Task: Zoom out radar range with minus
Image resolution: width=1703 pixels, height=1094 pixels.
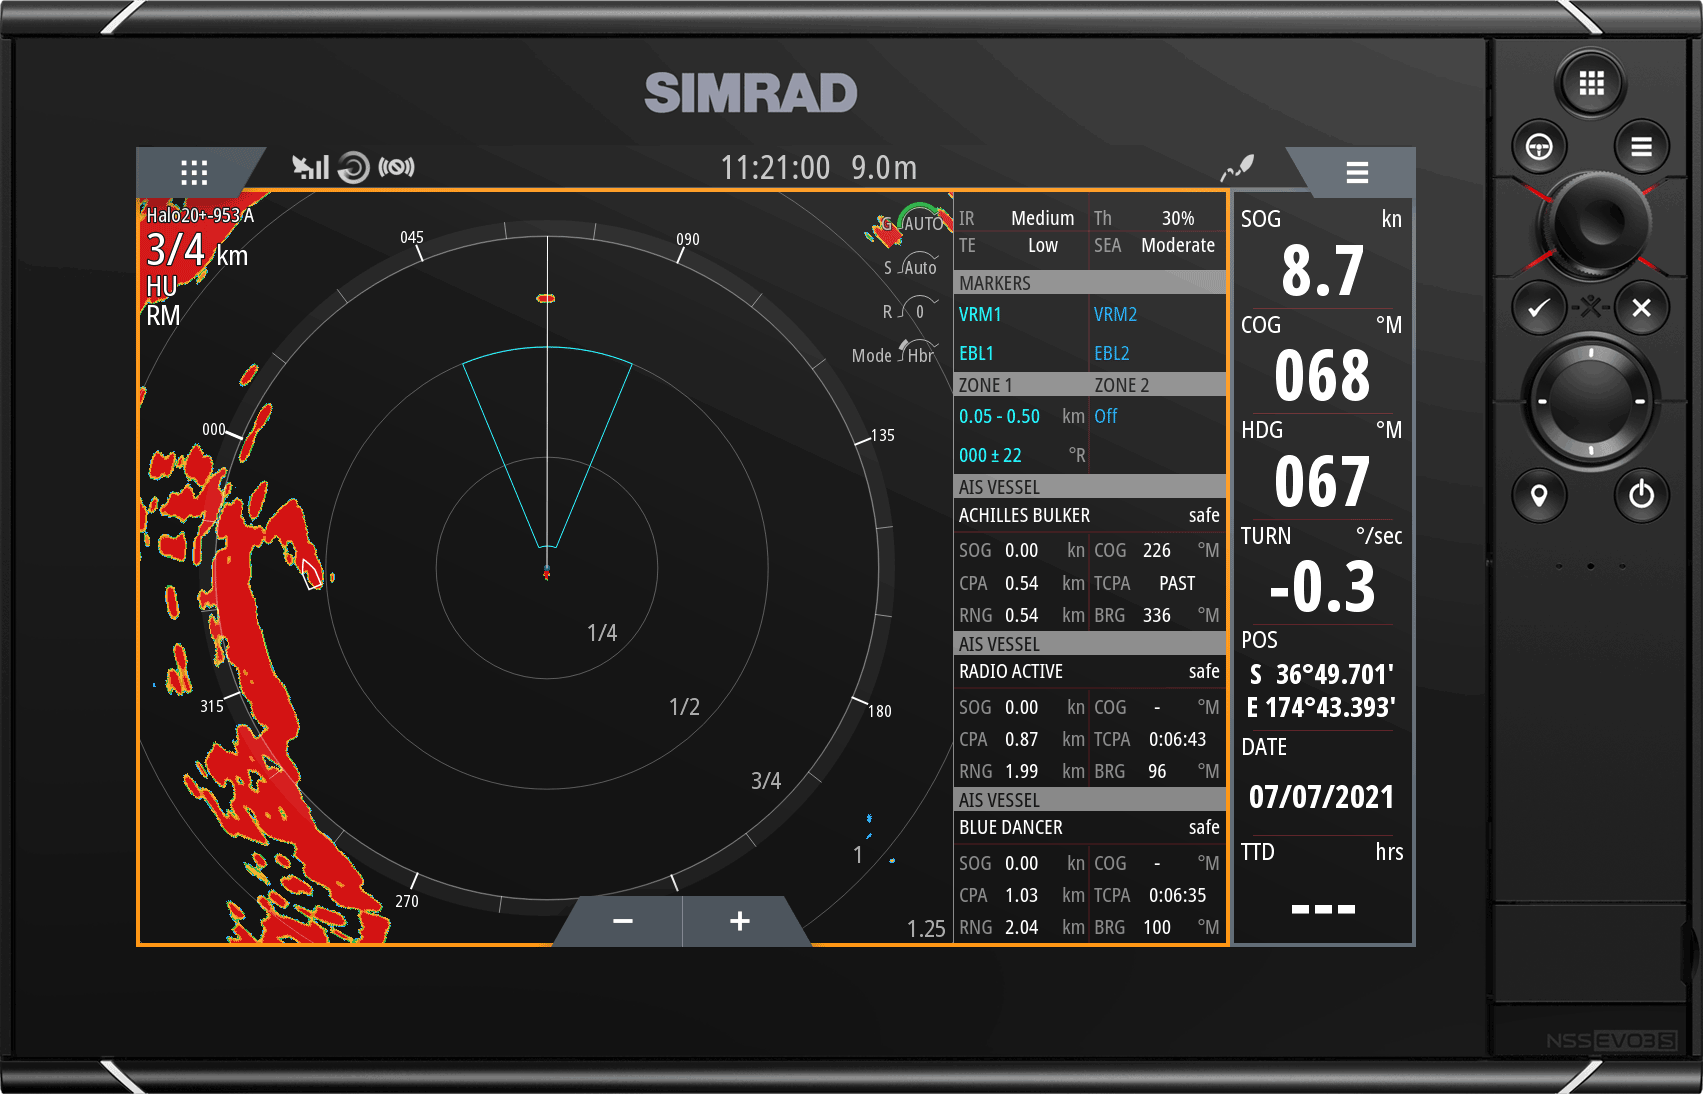Action: [x=623, y=921]
